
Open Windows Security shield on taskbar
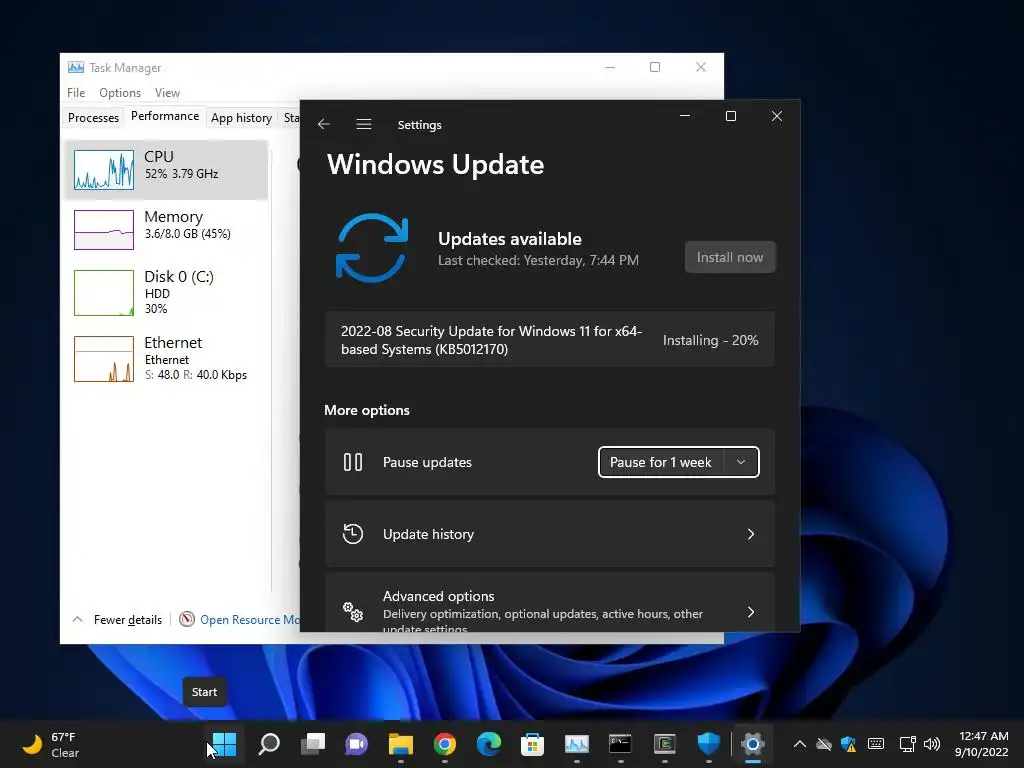pyautogui.click(x=709, y=744)
